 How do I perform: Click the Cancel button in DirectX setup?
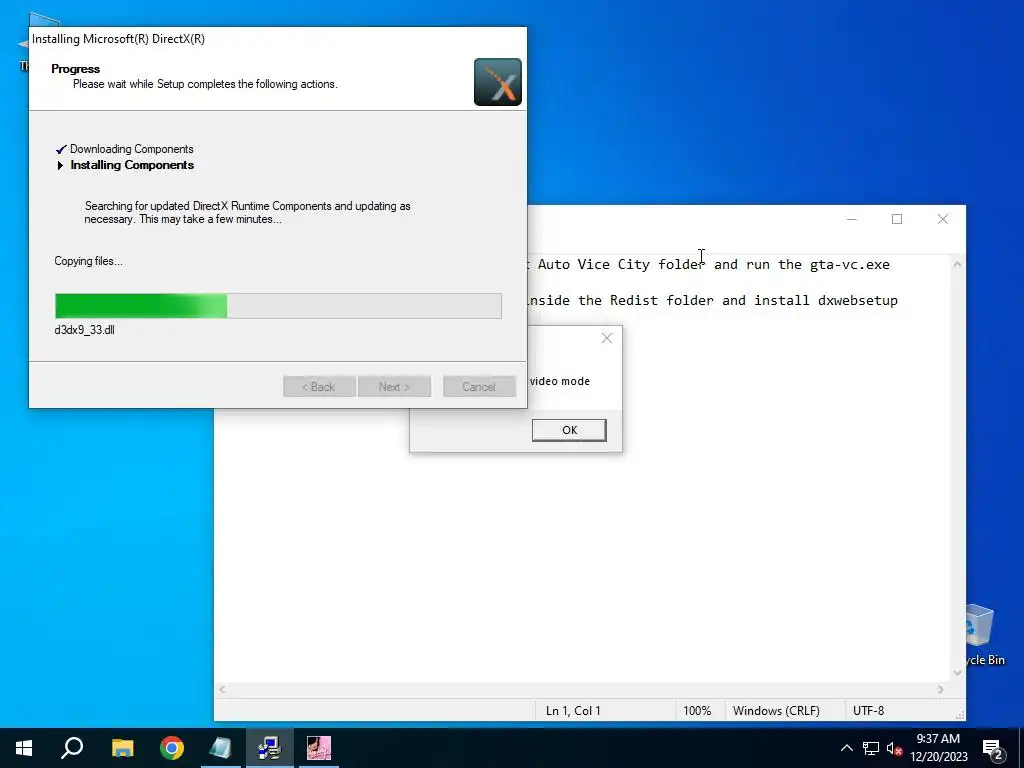pyautogui.click(x=479, y=387)
